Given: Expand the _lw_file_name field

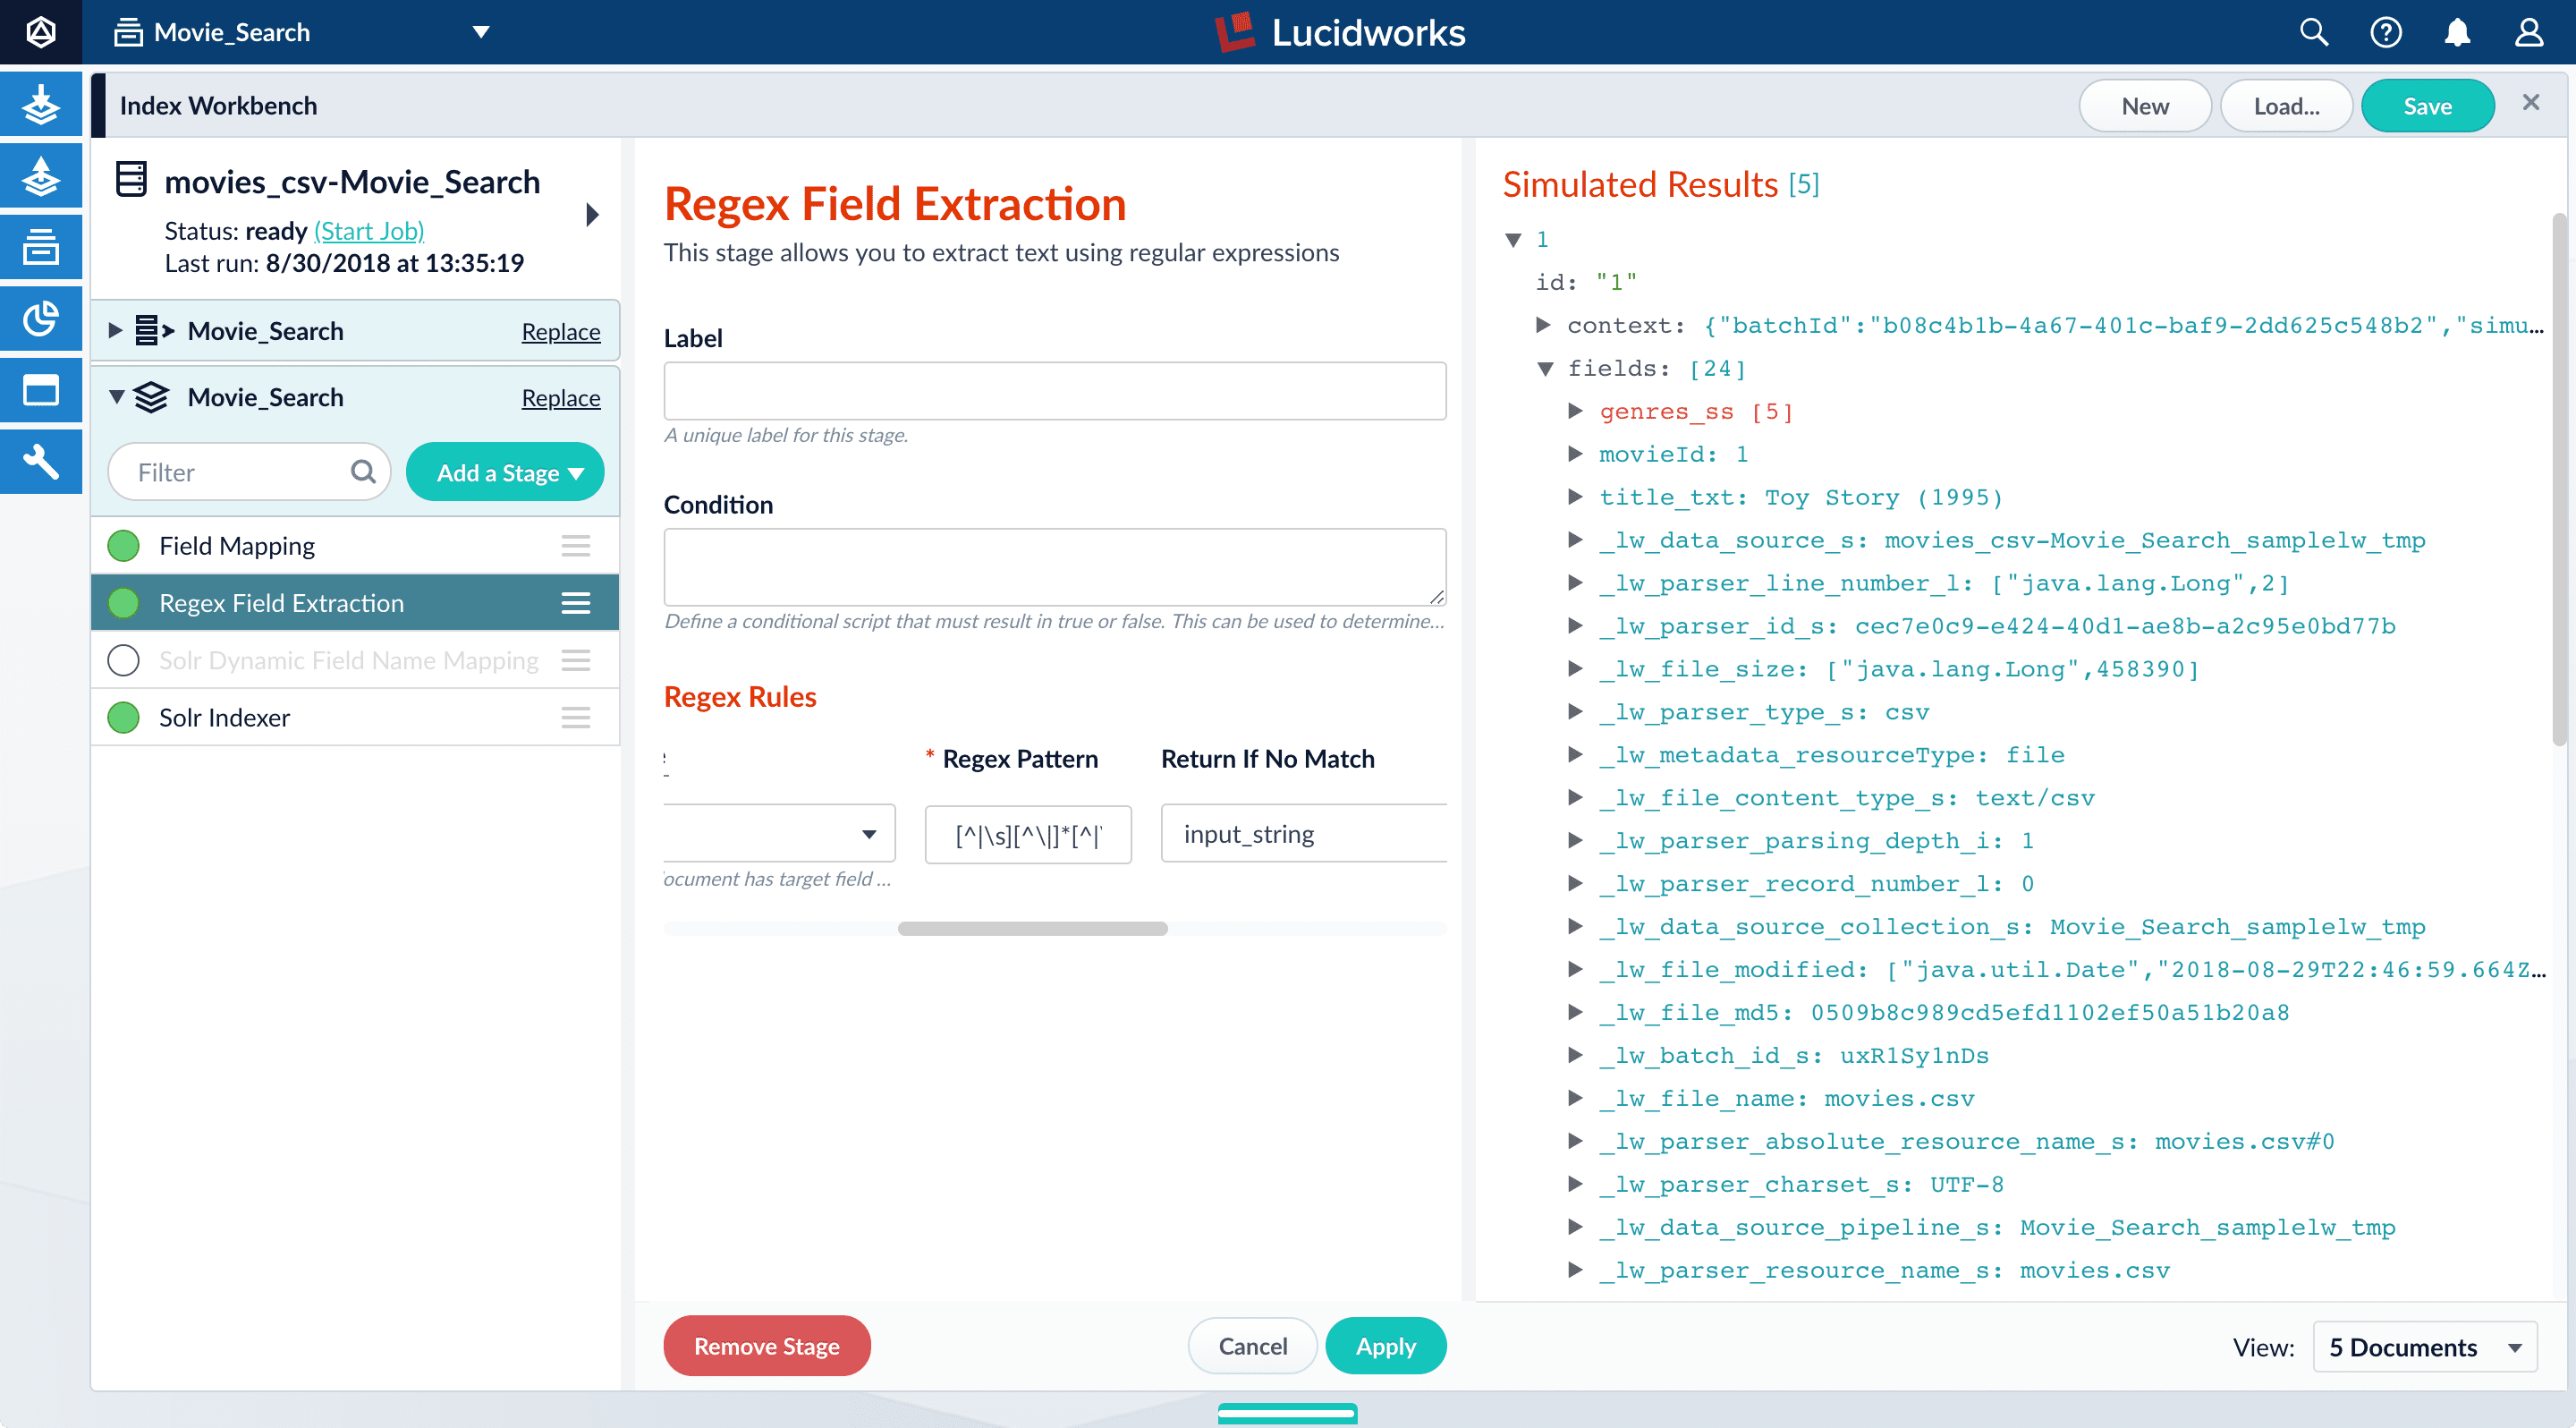Looking at the screenshot, I should (1575, 1098).
